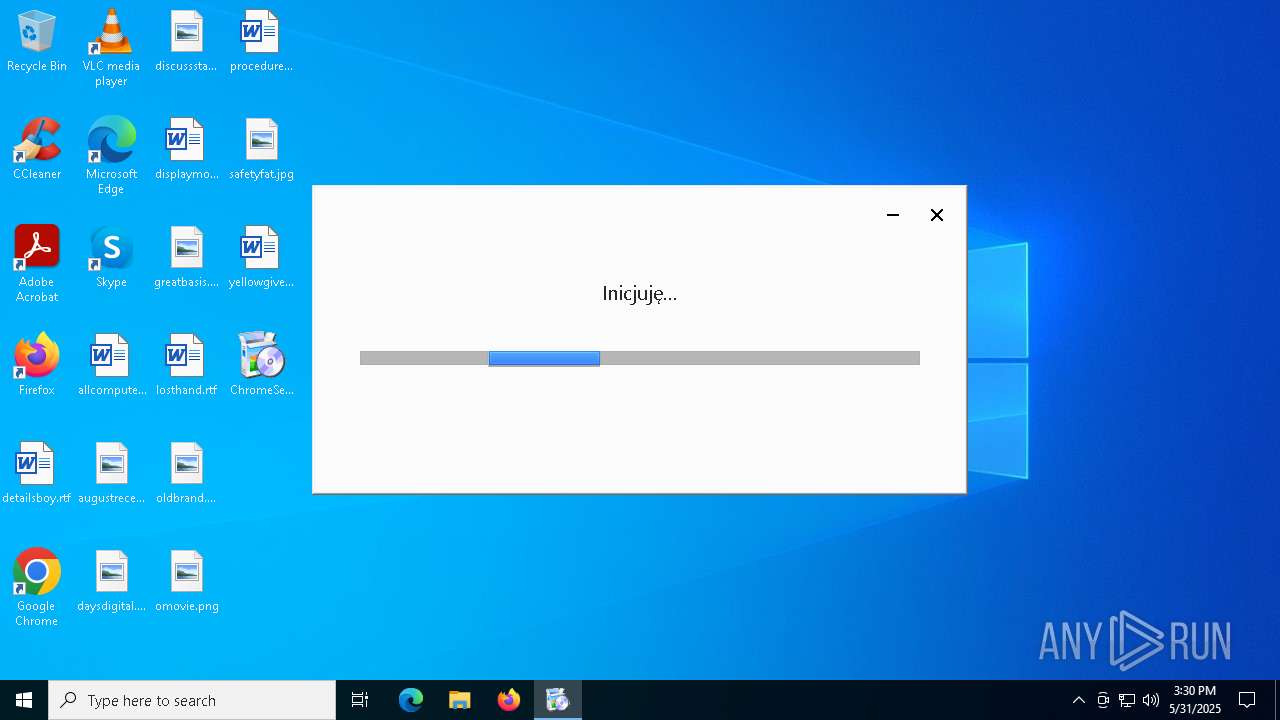Click the installer progress bar
The height and width of the screenshot is (720, 1280).
click(640, 358)
